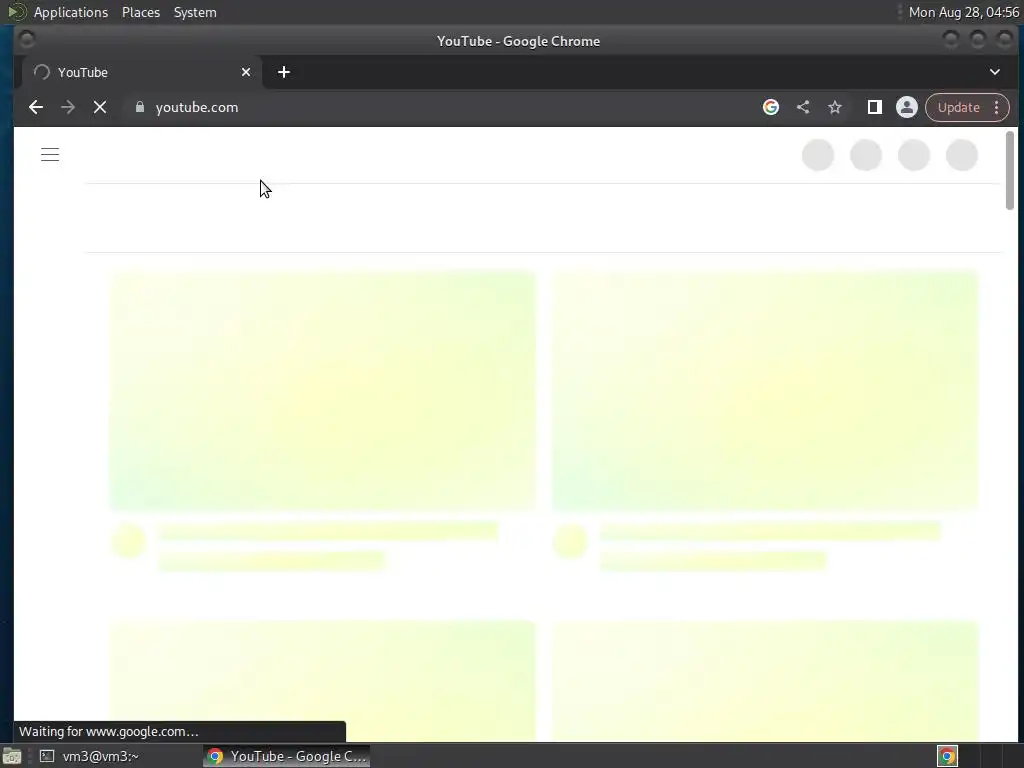
Task: Open the Applications menu
Action: tap(71, 12)
